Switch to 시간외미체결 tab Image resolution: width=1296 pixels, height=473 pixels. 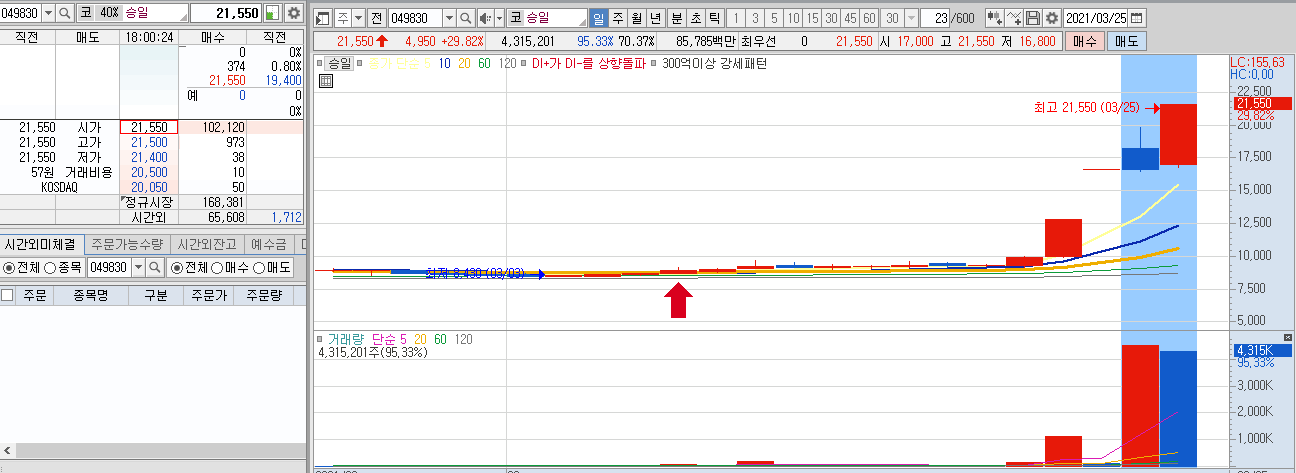click(x=42, y=244)
